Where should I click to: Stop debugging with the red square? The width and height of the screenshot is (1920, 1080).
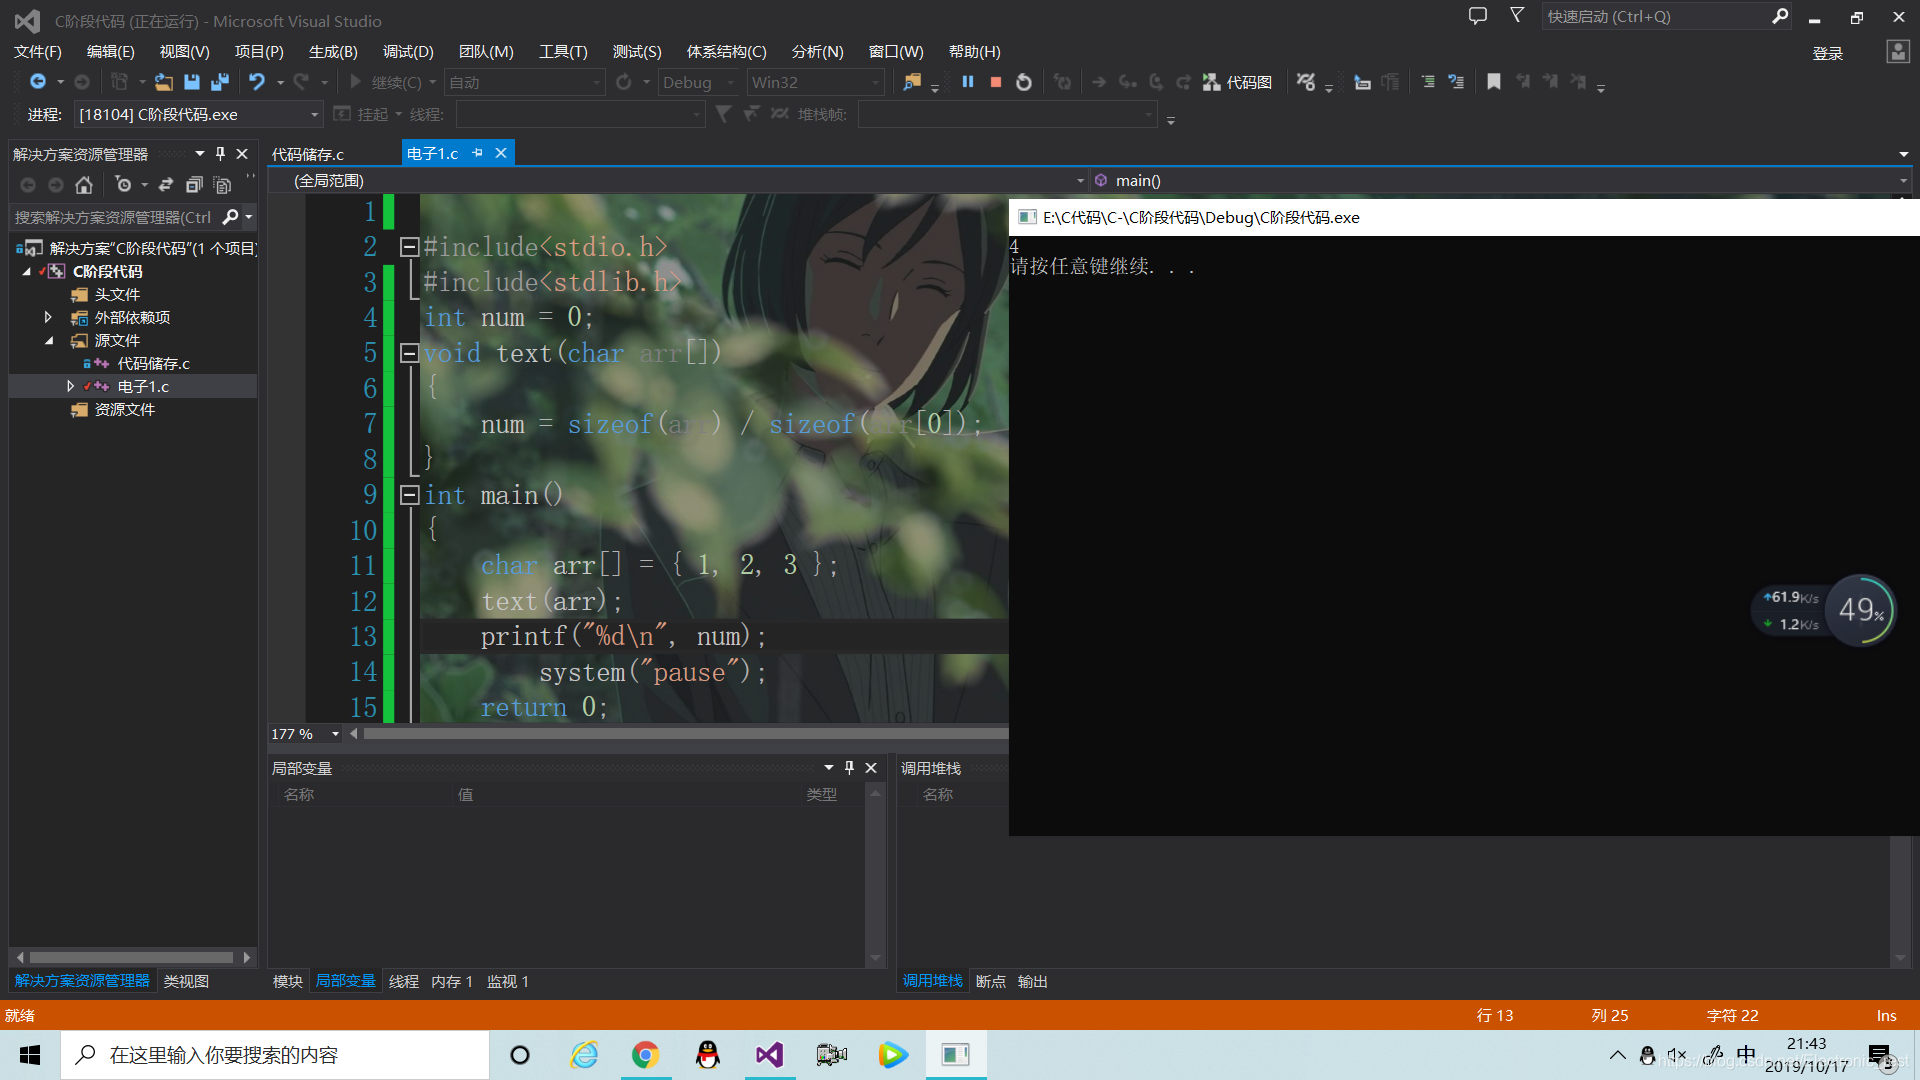click(996, 82)
